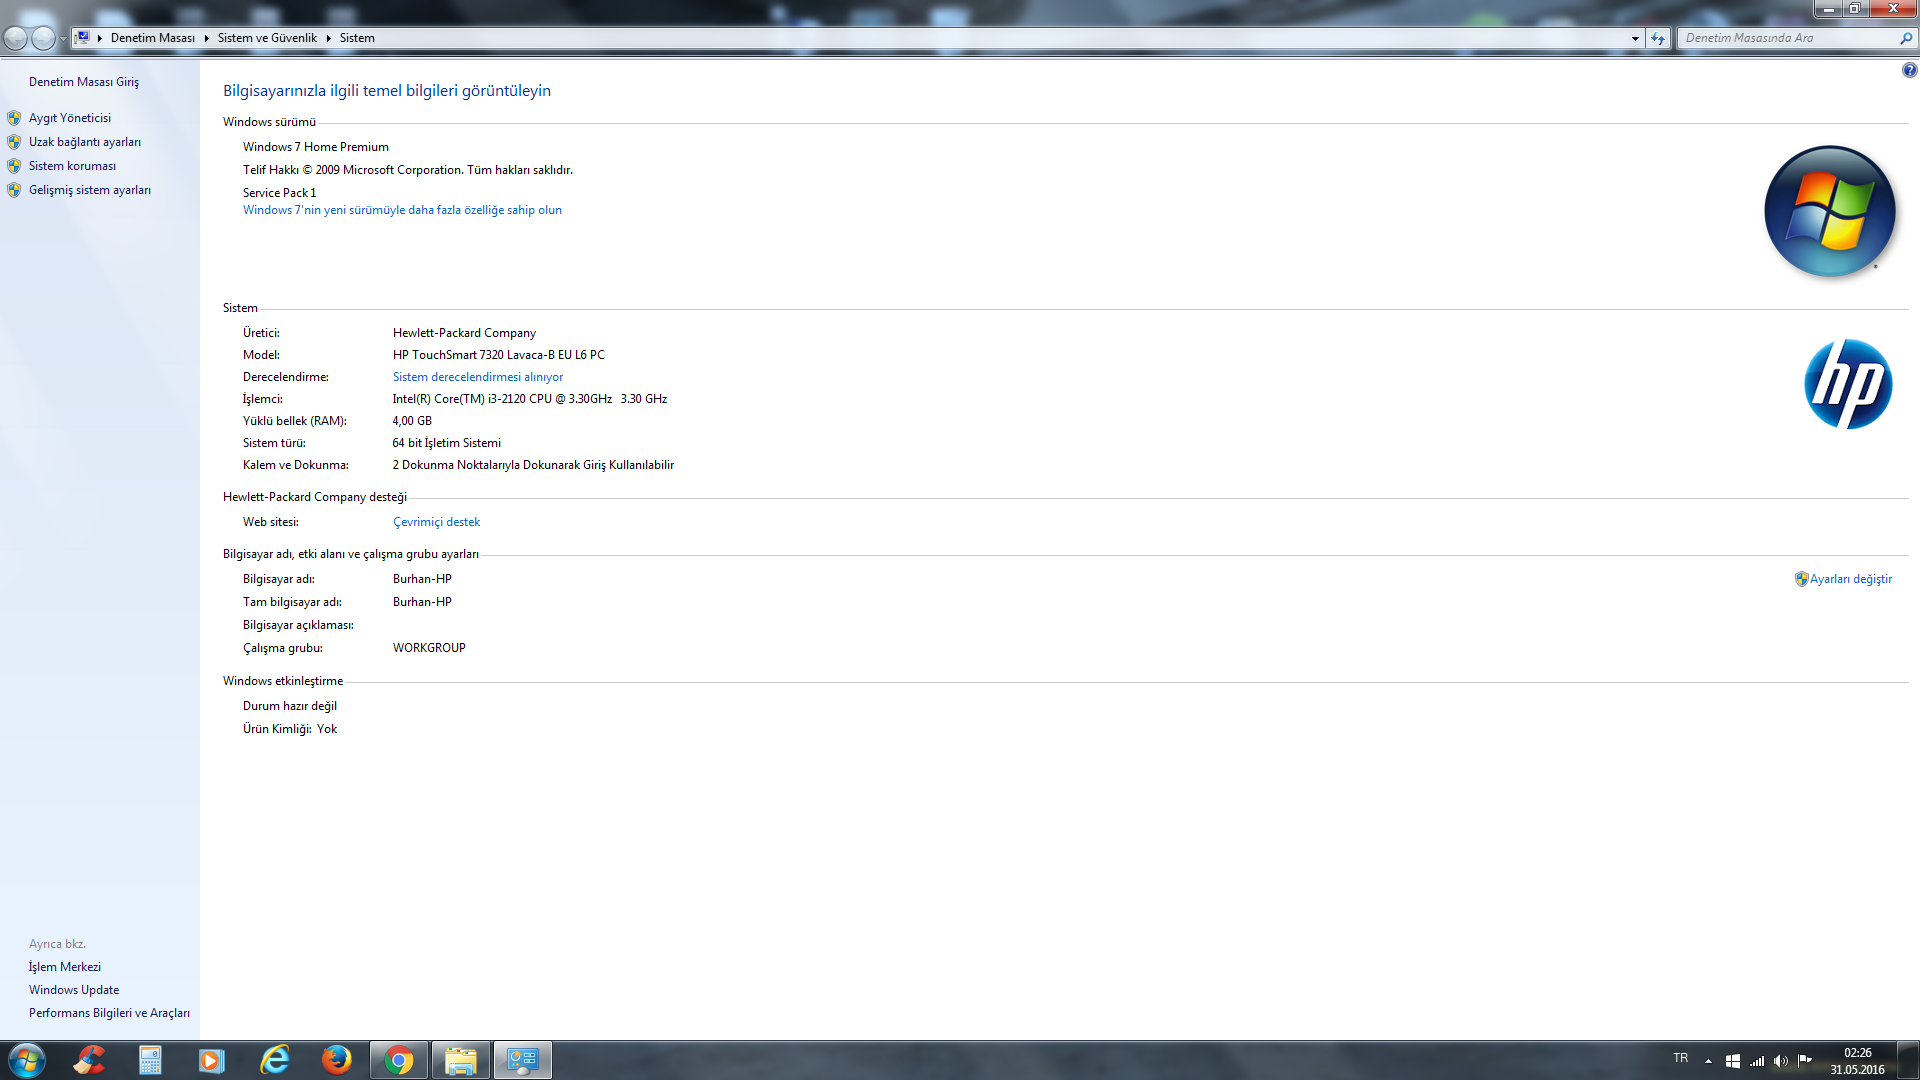Viewport: 1920px width, 1080px height.
Task: Click the shield icon beside Ayarları değiştir
Action: (x=1802, y=579)
